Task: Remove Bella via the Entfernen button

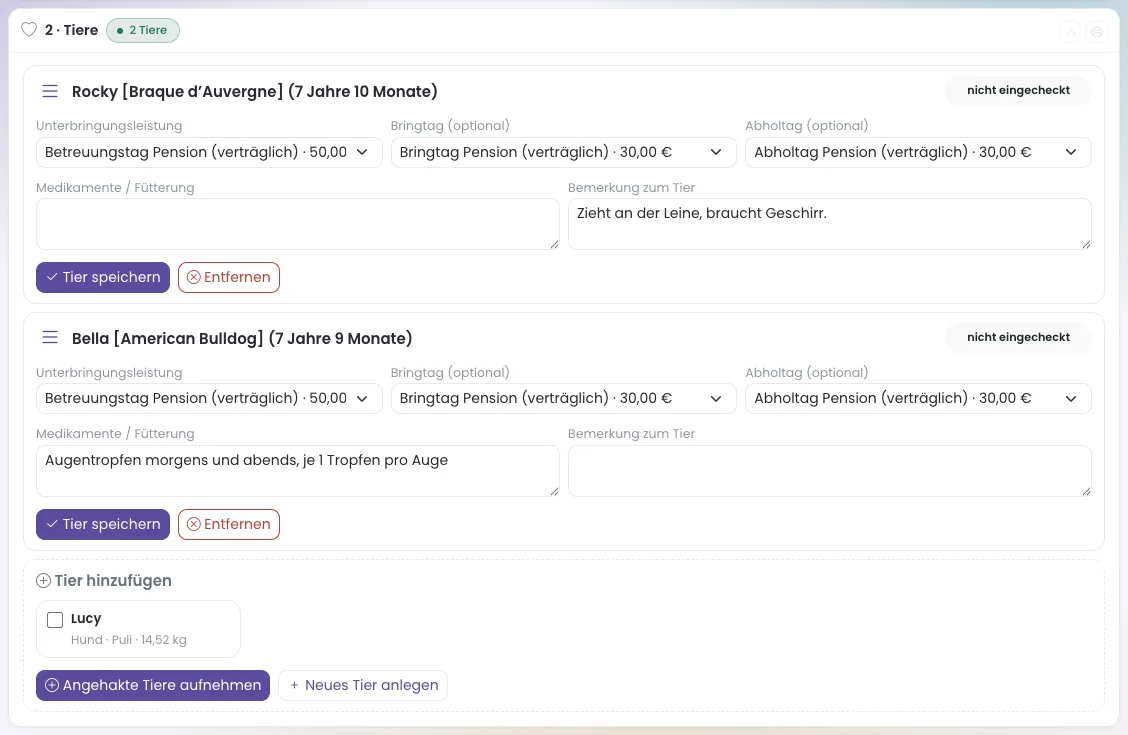Action: pyautogui.click(x=229, y=524)
